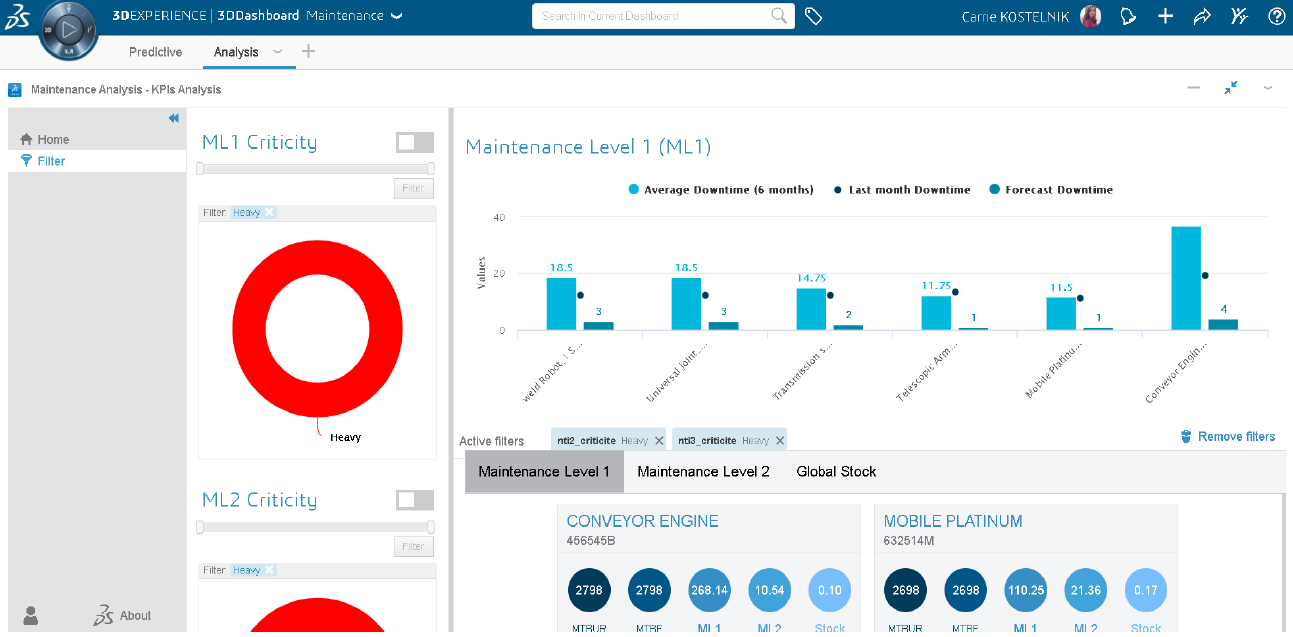Switch to the Predictive tab

155,52
